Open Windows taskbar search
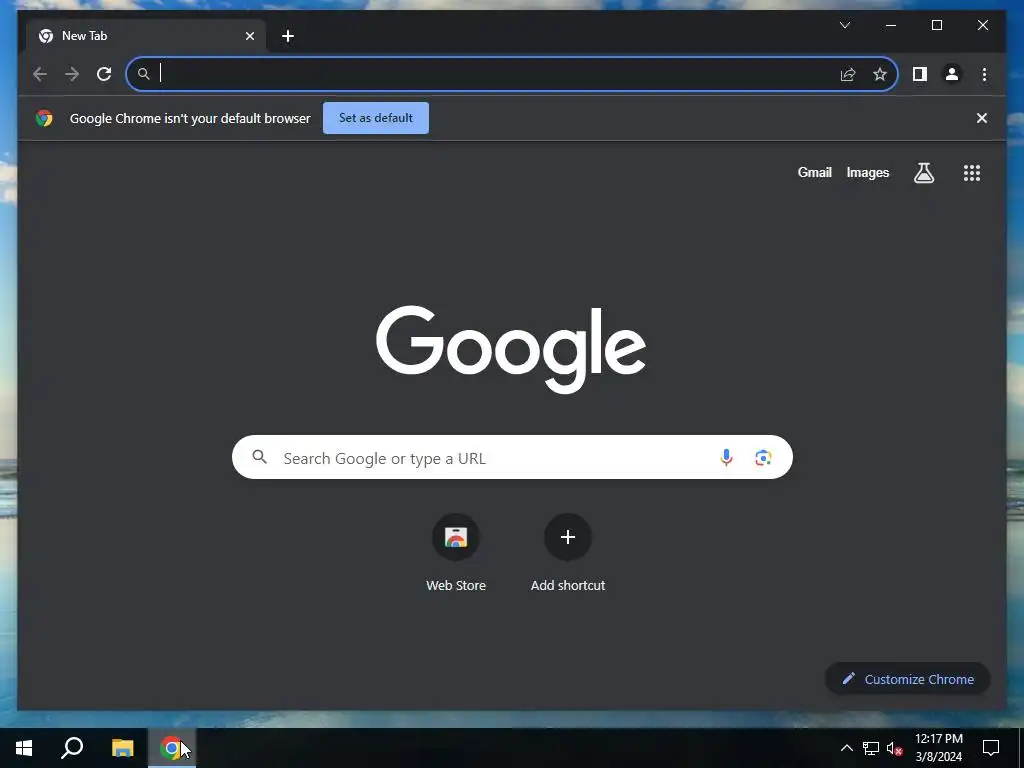The height and width of the screenshot is (768, 1024). pos(72,748)
